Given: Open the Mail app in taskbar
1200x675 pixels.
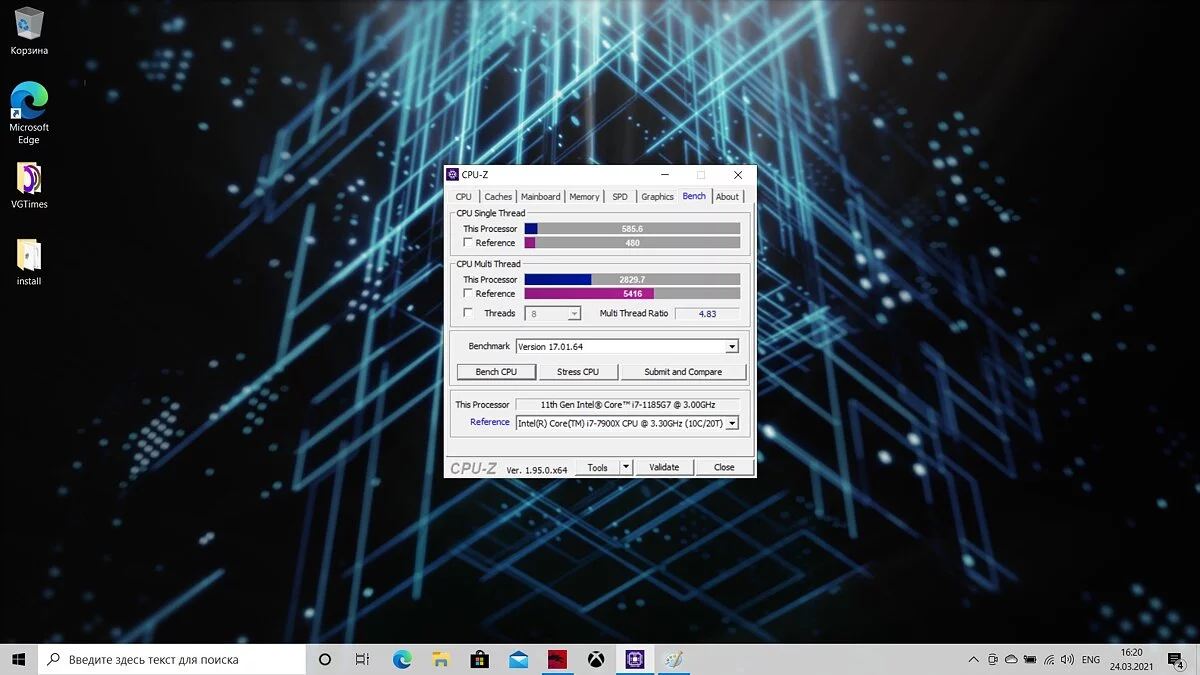Looking at the screenshot, I should click(518, 660).
